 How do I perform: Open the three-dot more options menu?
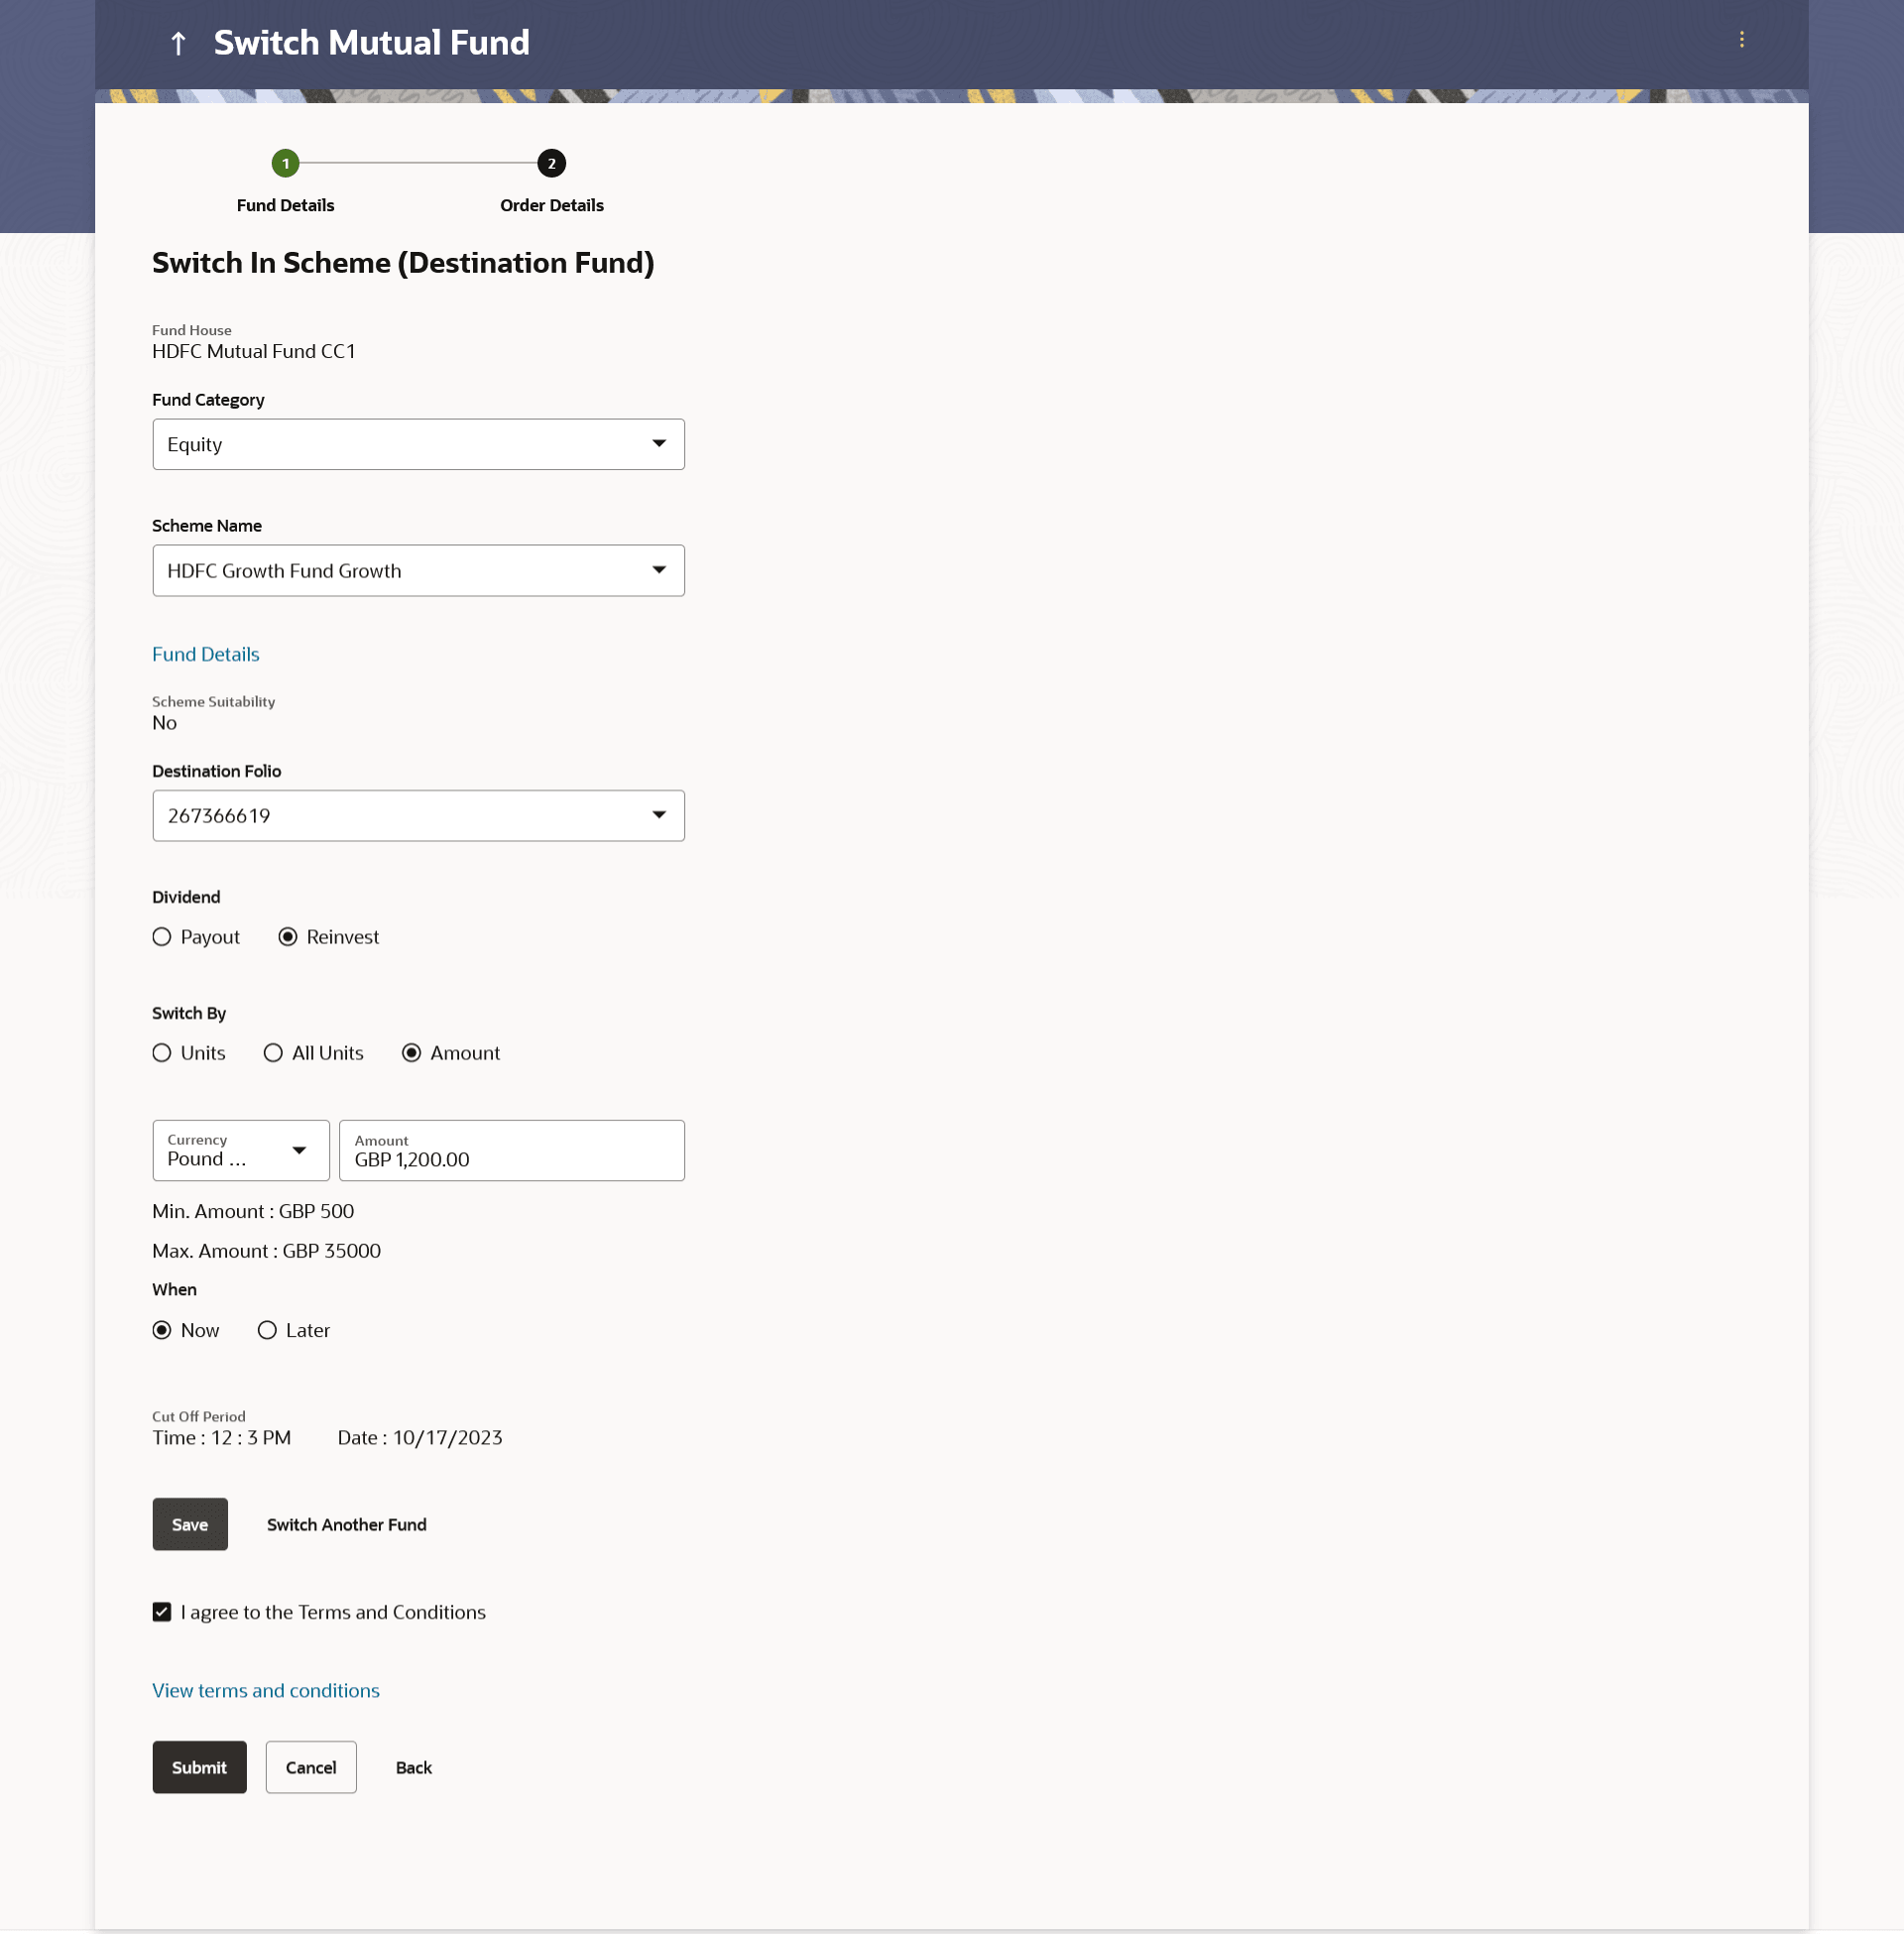point(1741,40)
